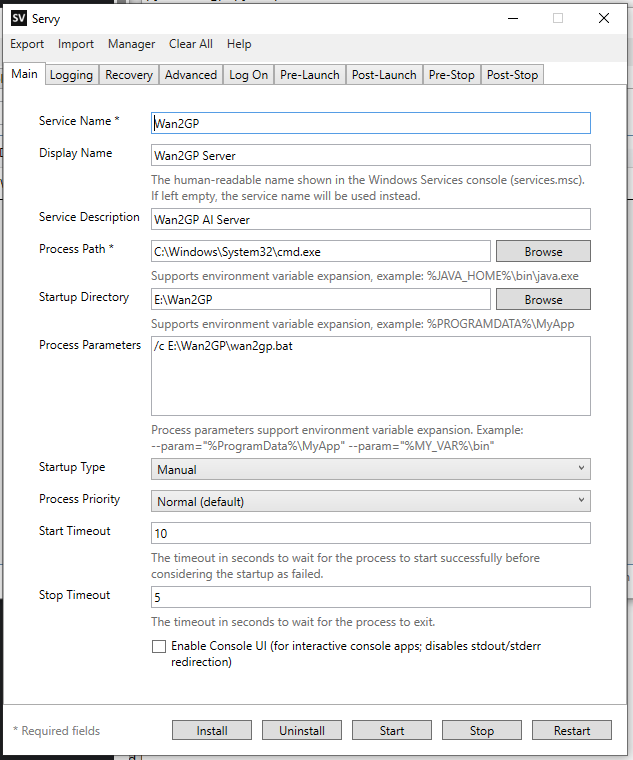The width and height of the screenshot is (633, 760).
Task: Minimize the Servy window
Action: [513, 18]
